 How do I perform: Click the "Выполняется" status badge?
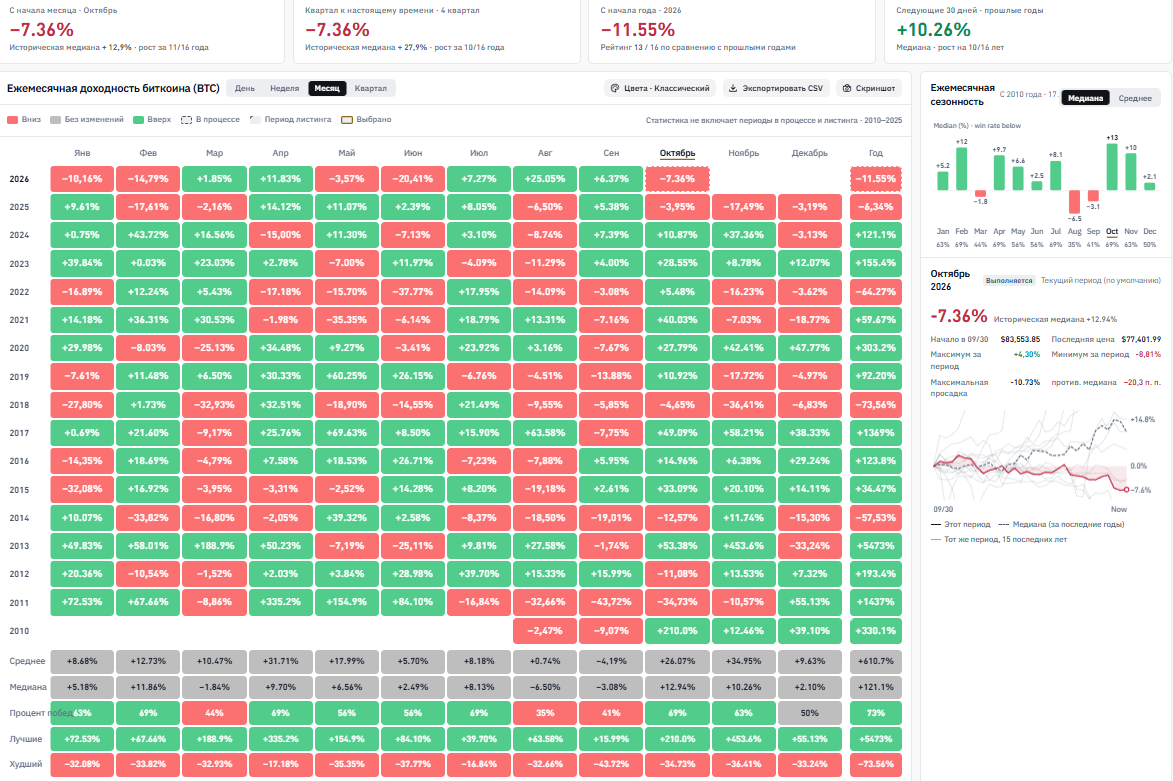point(1009,281)
